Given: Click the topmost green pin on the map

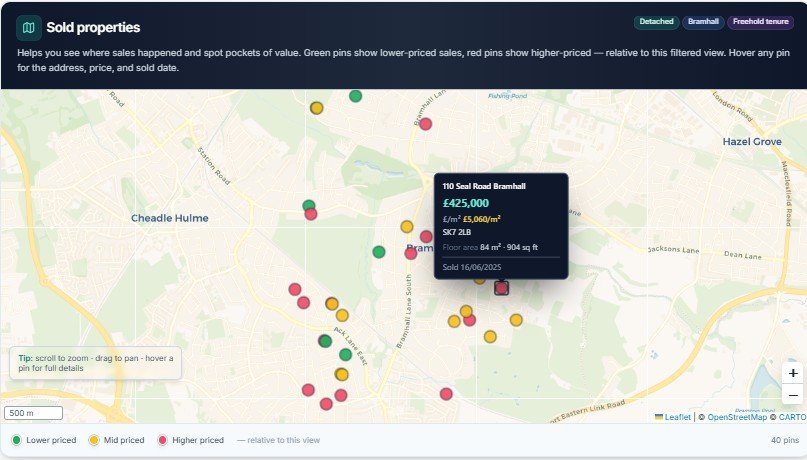Looking at the screenshot, I should tap(355, 96).
